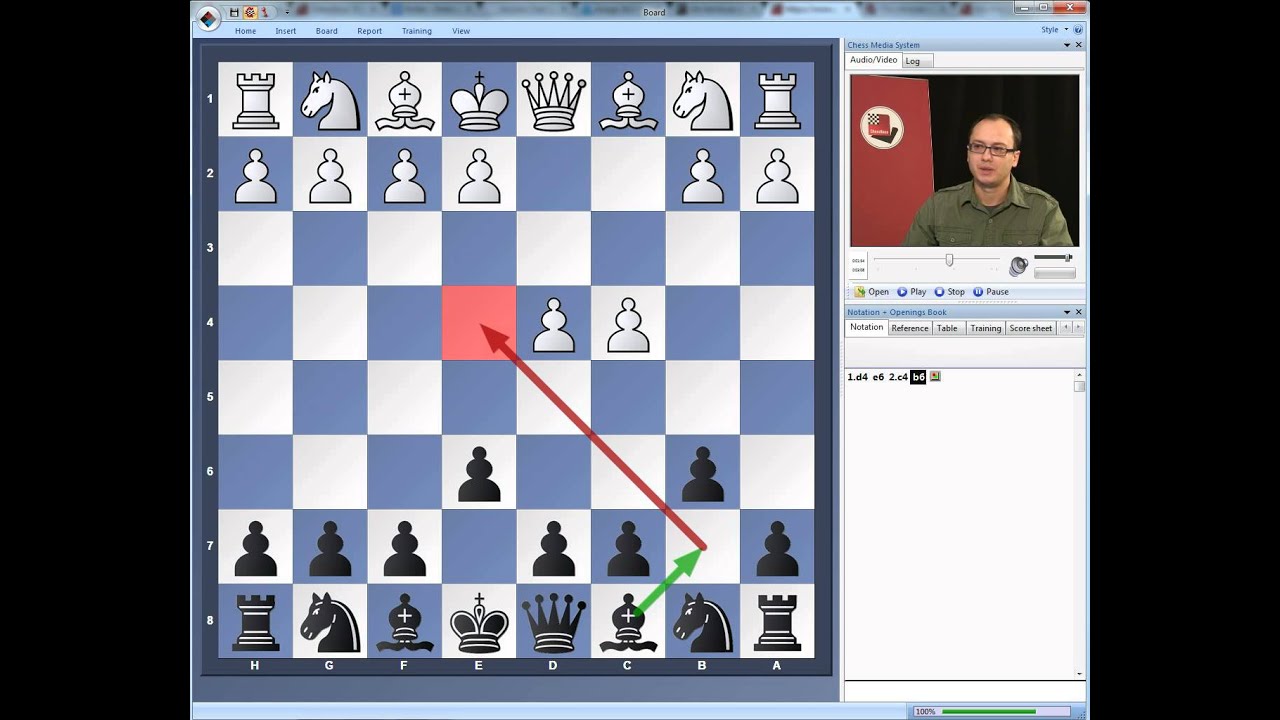Select the black queen on d8
This screenshot has height=720, width=1280.
(553, 620)
